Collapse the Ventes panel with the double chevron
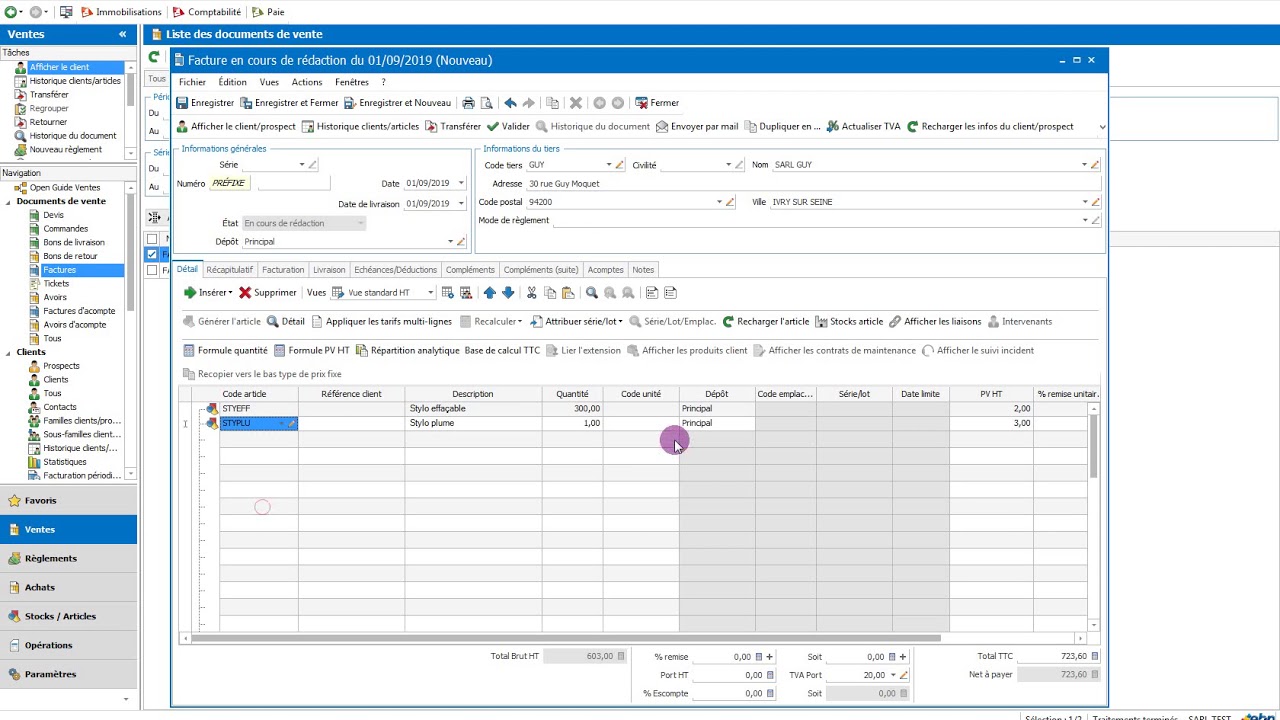Screen dimensions: 1280x720 (x=123, y=34)
